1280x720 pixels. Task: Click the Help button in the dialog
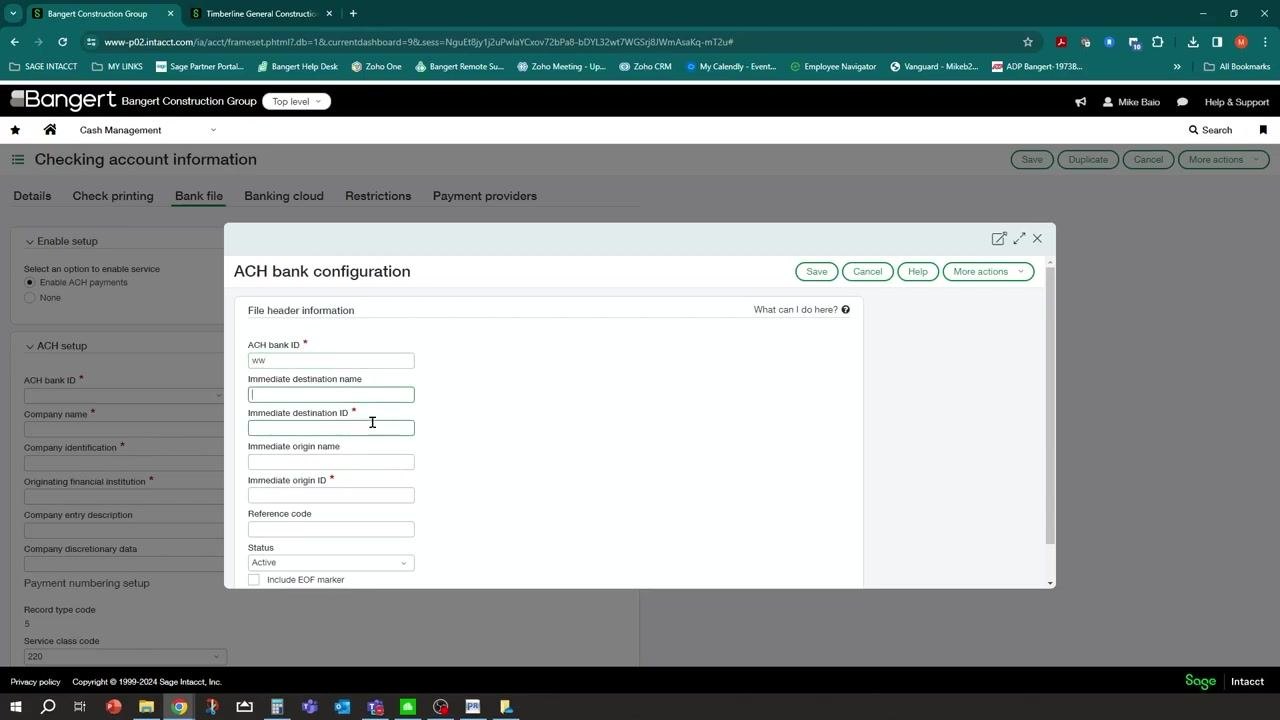pos(917,272)
